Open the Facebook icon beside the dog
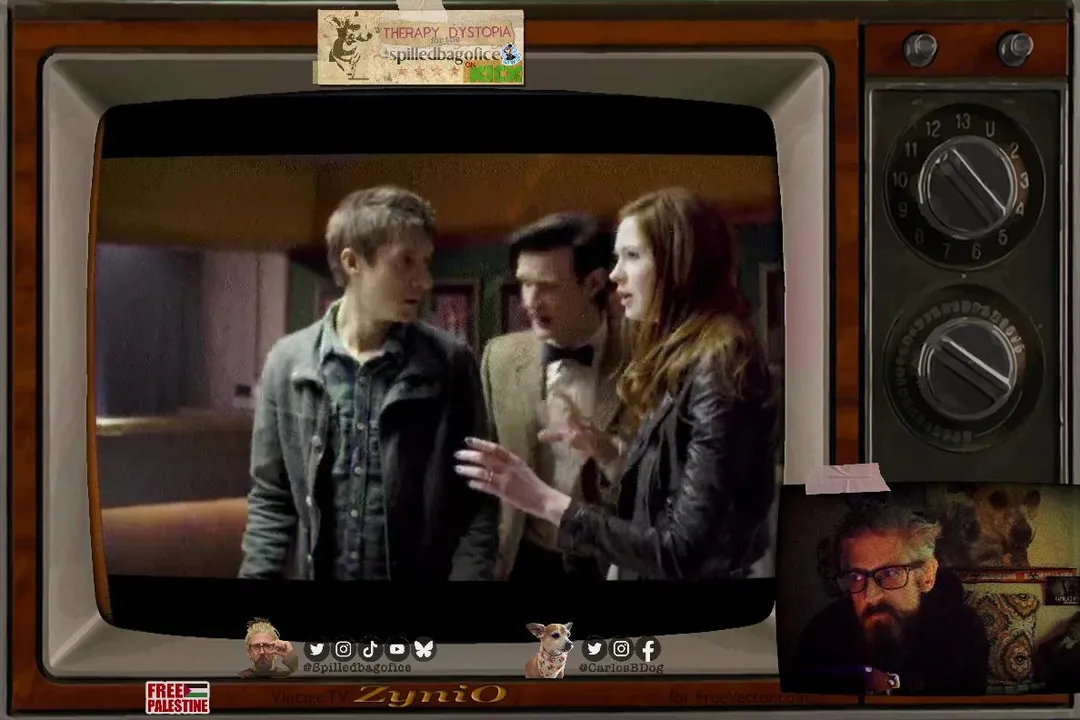1080x720 pixels. click(648, 648)
